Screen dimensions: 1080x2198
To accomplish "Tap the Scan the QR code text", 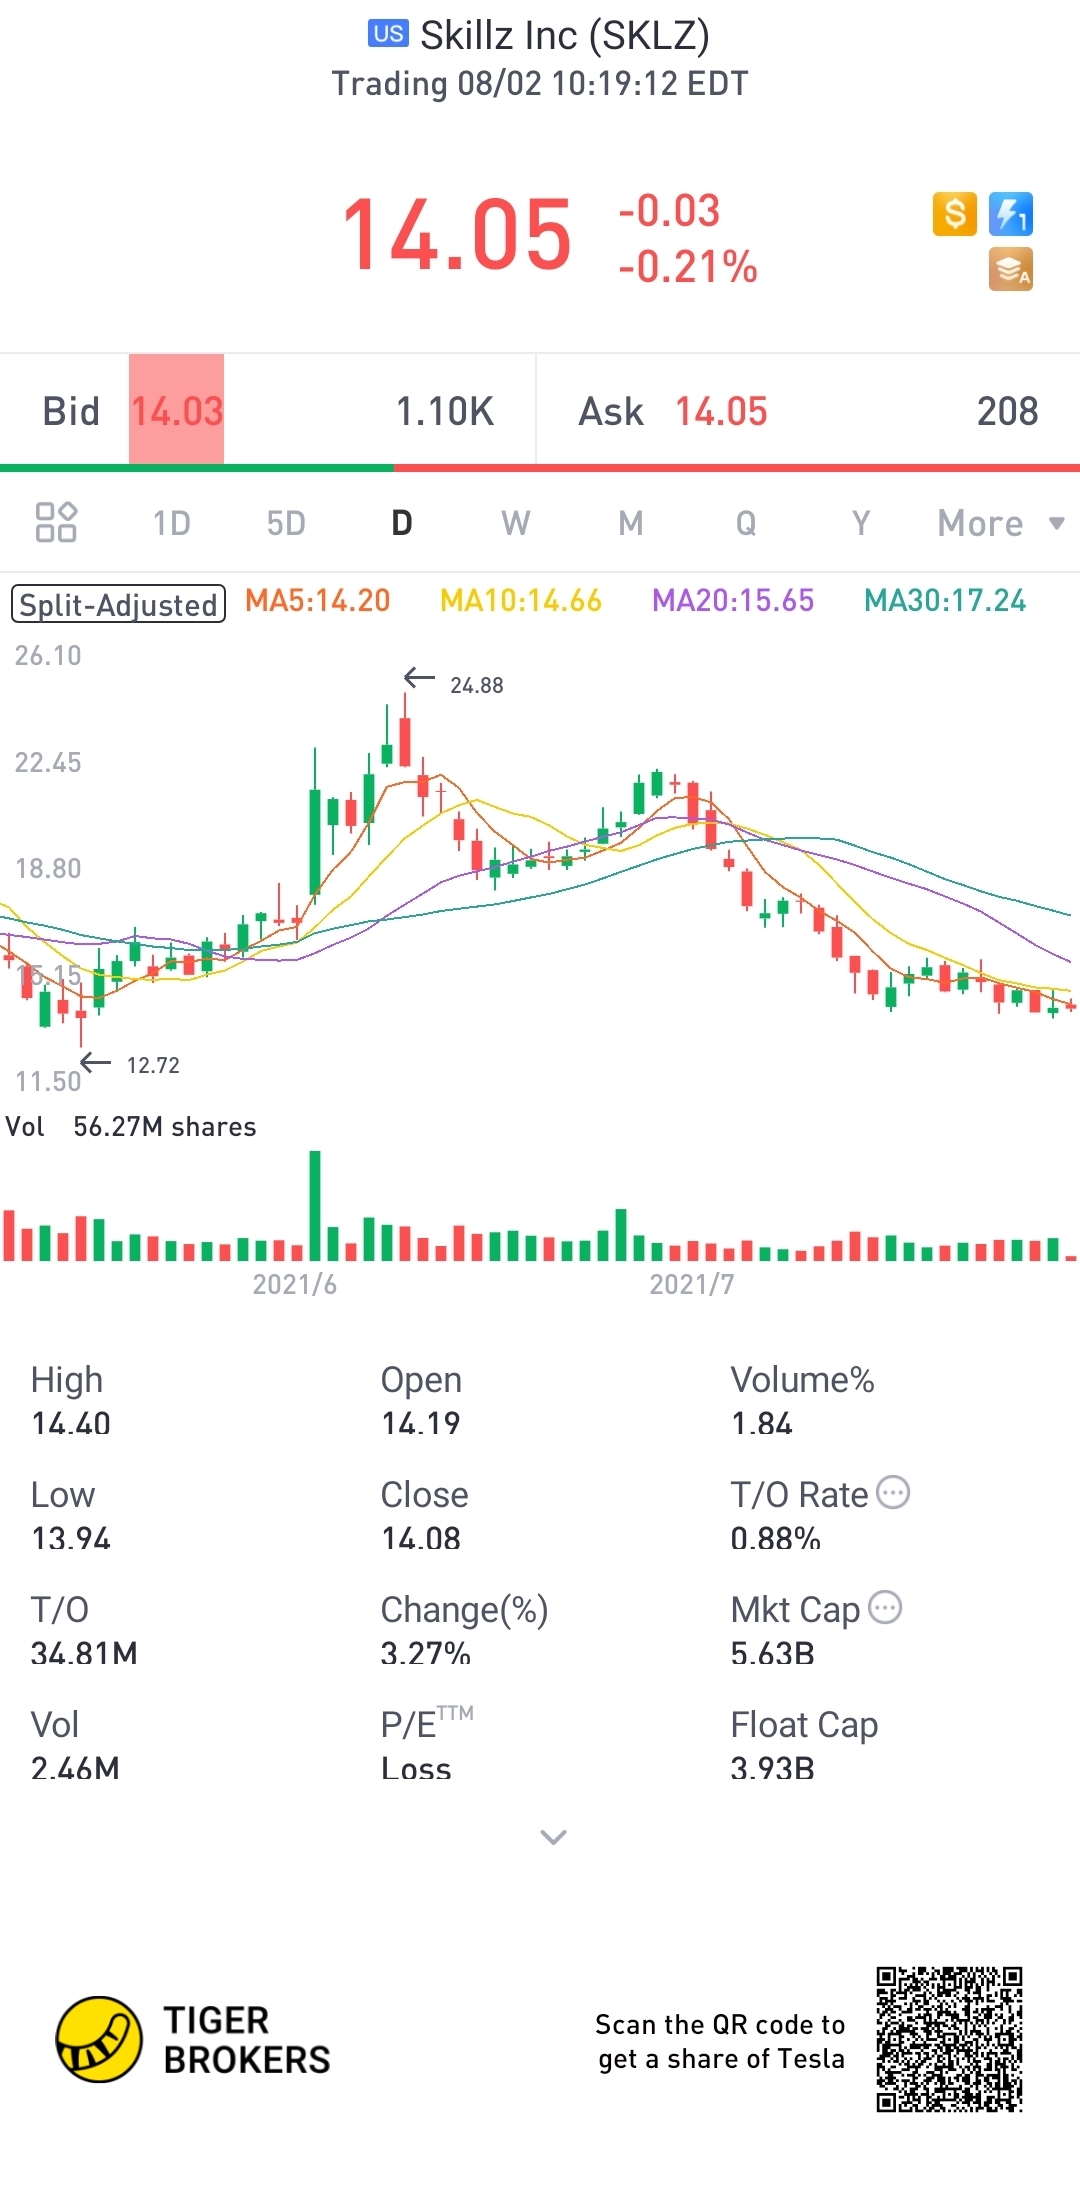I will 720,2041.
